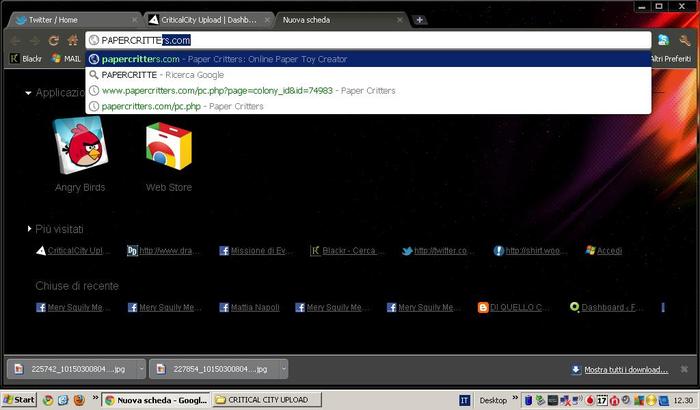Close the CriticalCity Upload tab

267,20
